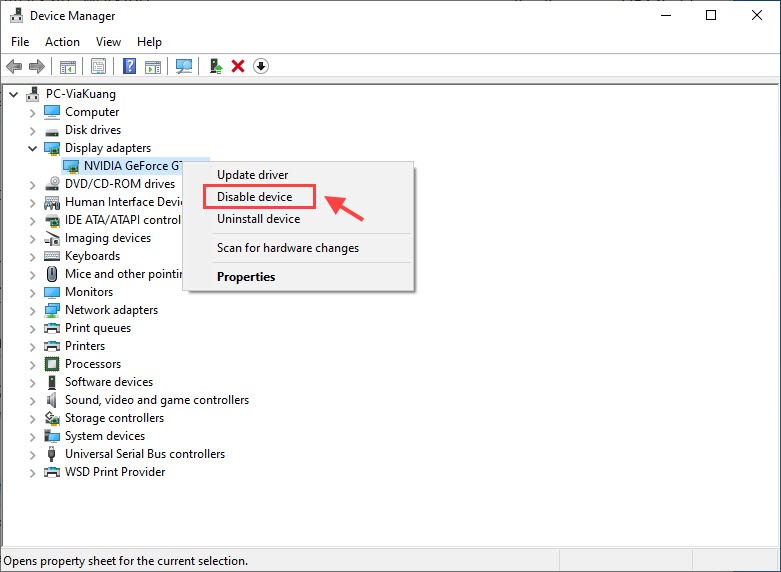
Task: Expand the Print queues category arrow
Action: 32,328
